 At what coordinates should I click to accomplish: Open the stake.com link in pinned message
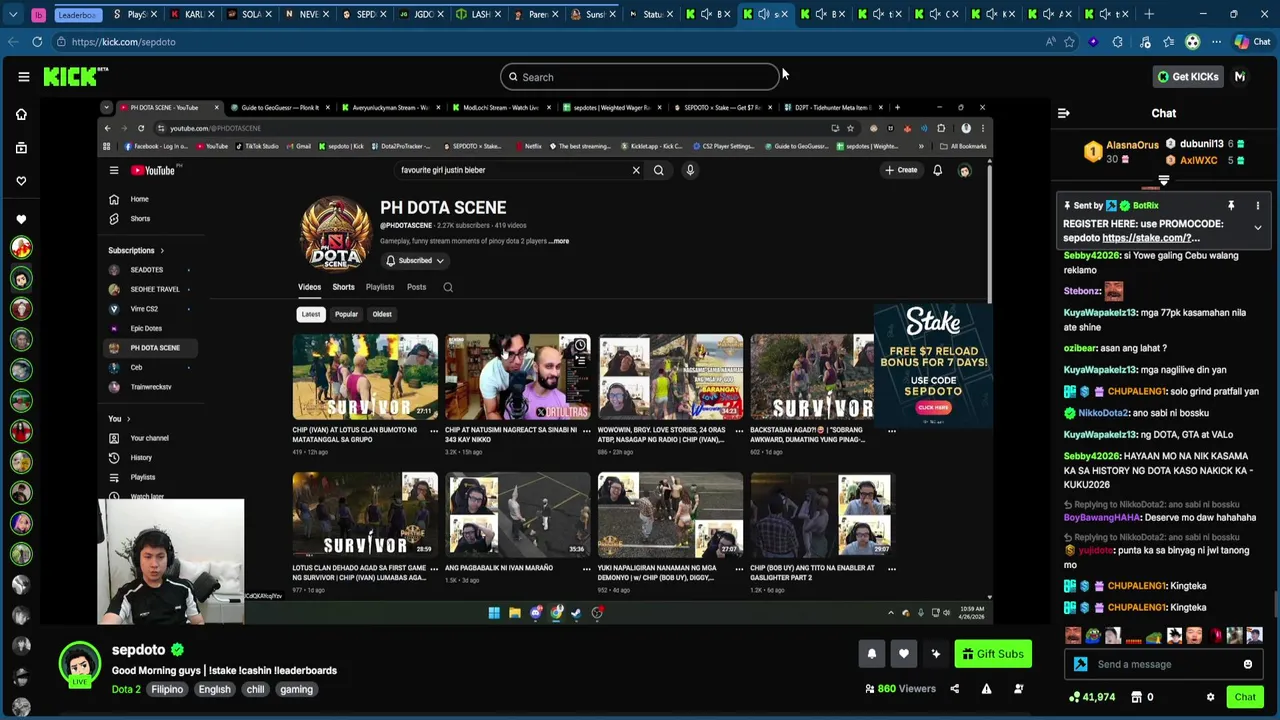point(1150,238)
